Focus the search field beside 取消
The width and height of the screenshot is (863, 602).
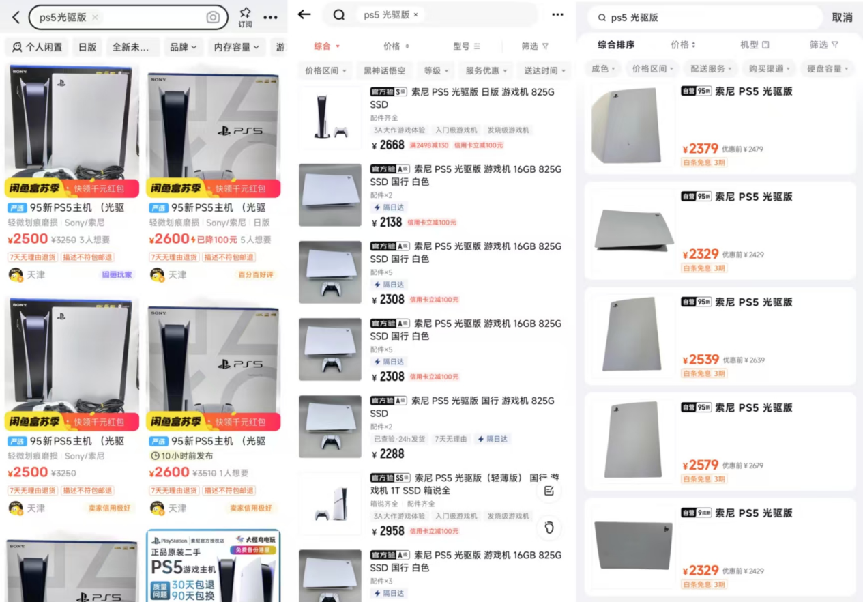point(705,18)
